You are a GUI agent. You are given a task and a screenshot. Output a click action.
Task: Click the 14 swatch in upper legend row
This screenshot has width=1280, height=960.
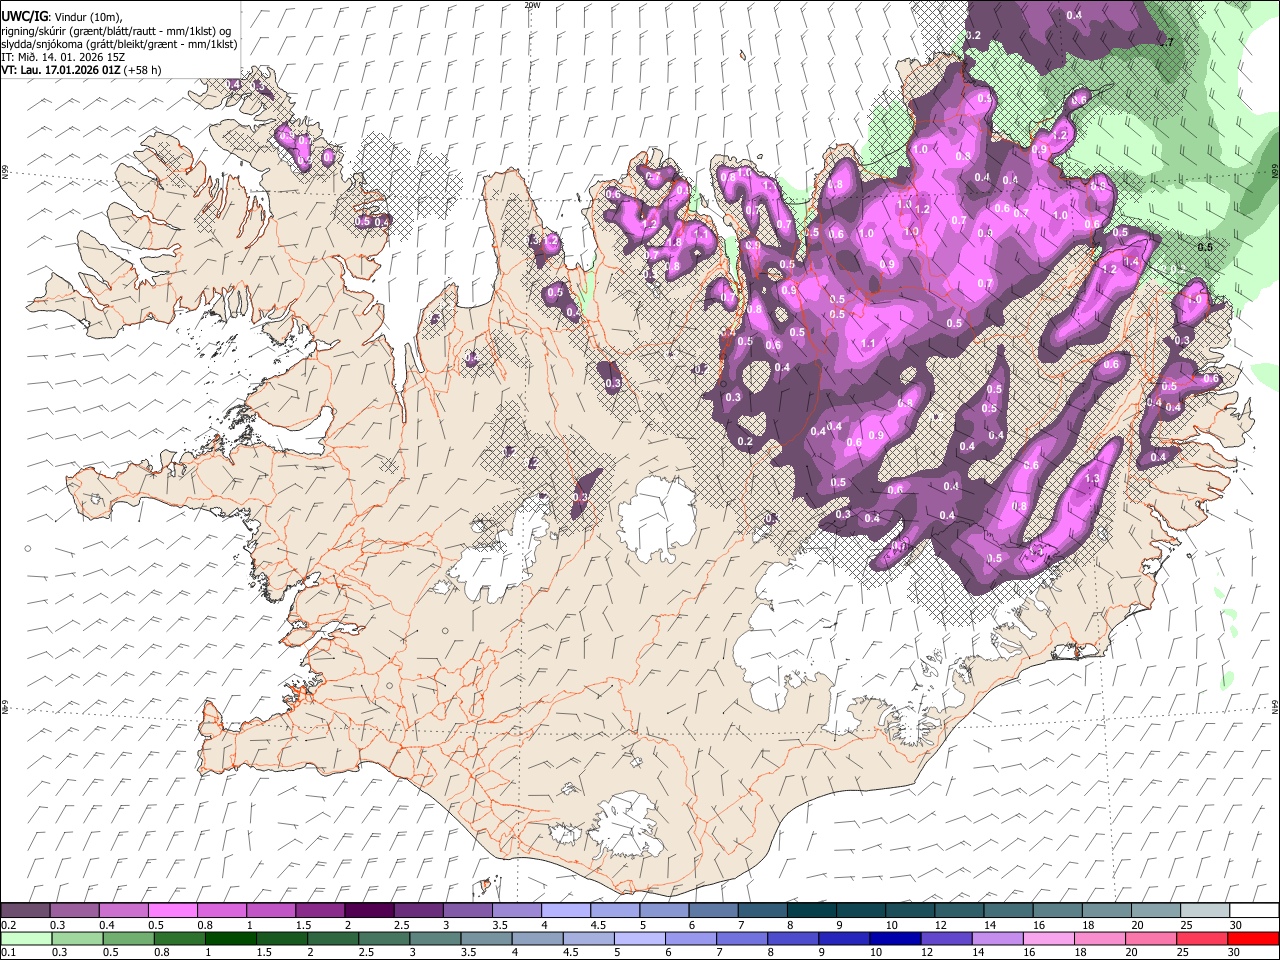1009,911
